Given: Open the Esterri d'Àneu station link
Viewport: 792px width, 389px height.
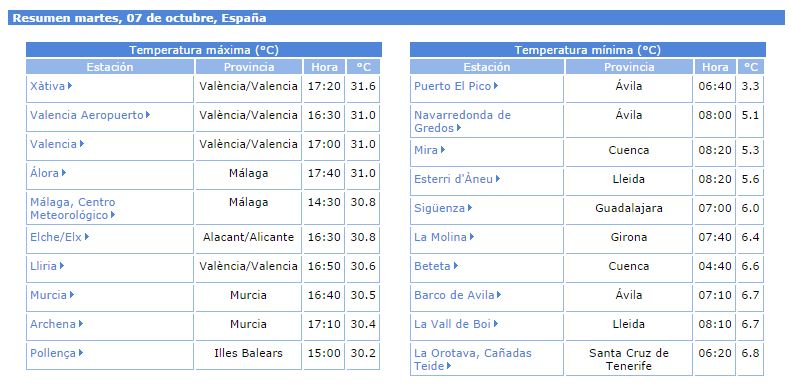Looking at the screenshot, I should coord(454,179).
